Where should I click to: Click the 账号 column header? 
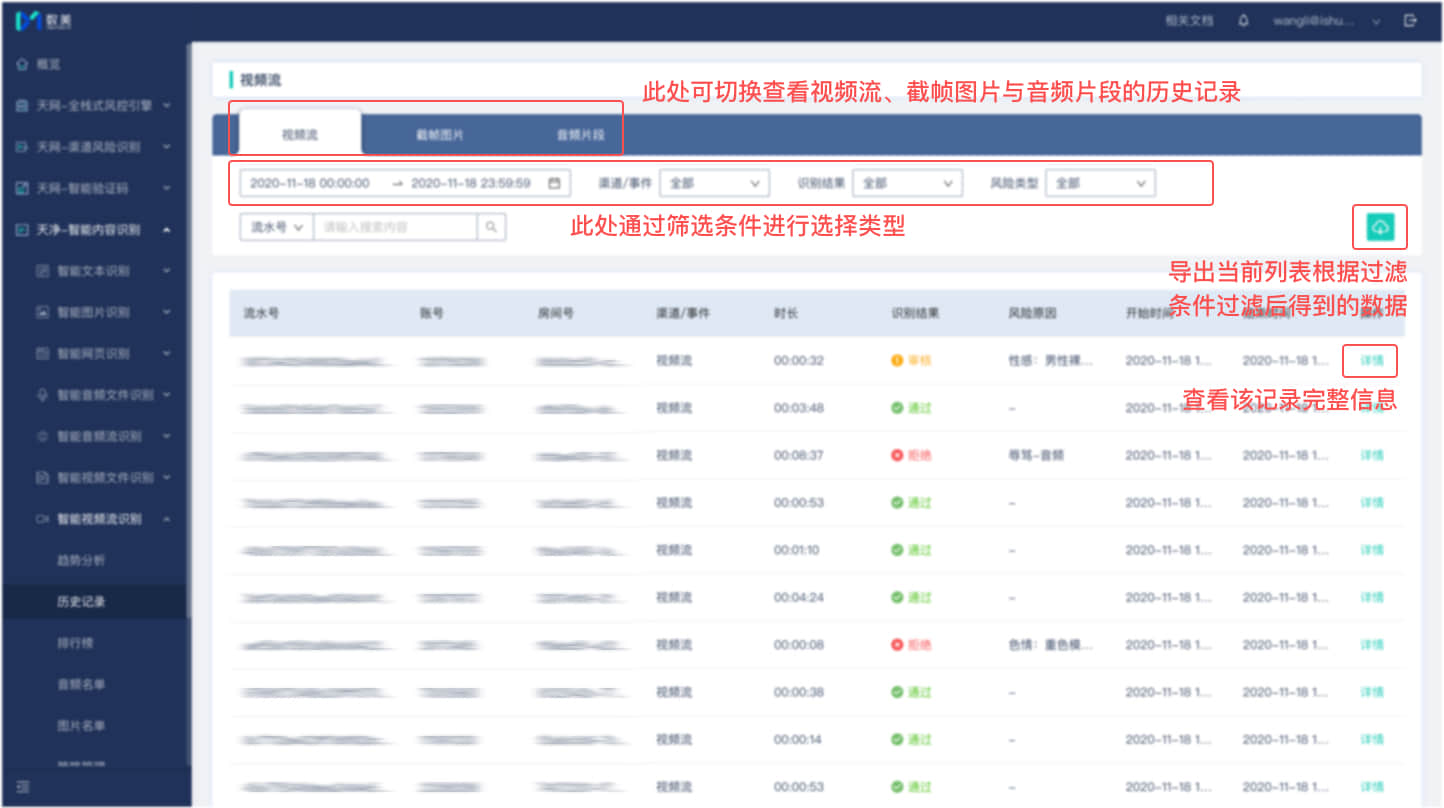431,313
